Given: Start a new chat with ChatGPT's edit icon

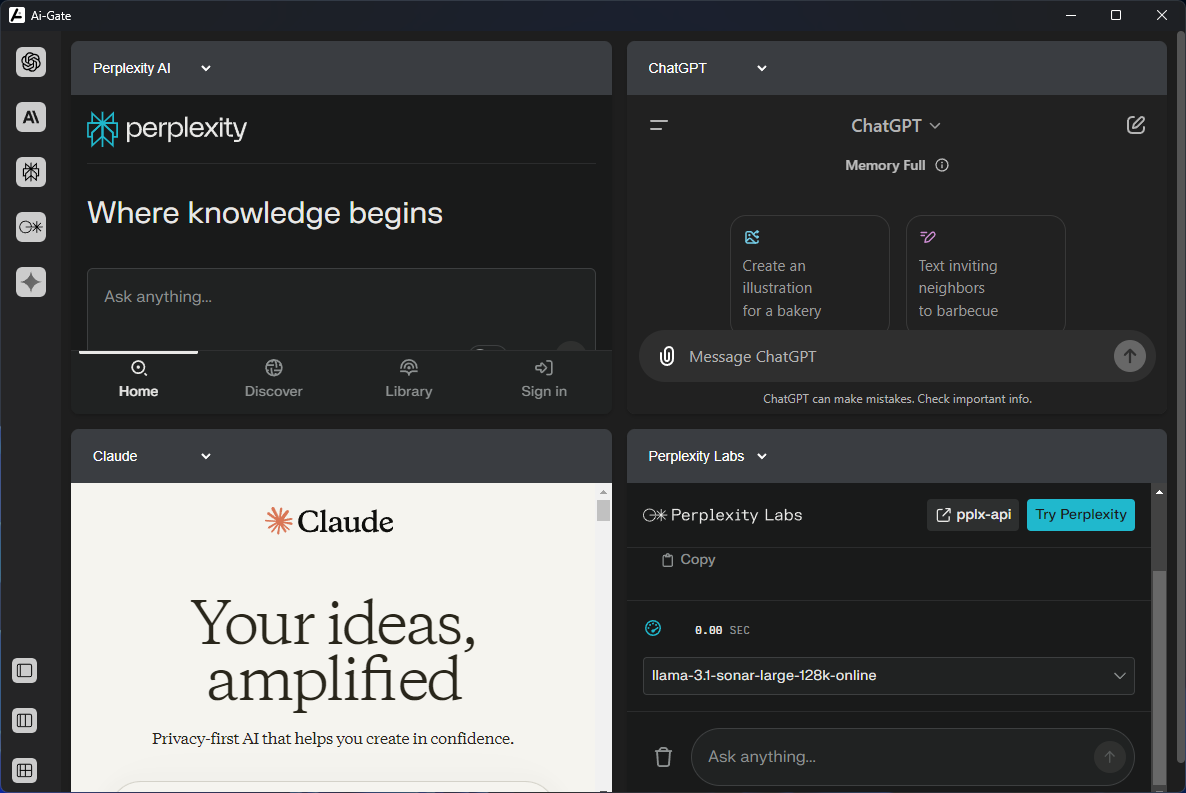Looking at the screenshot, I should [1135, 125].
